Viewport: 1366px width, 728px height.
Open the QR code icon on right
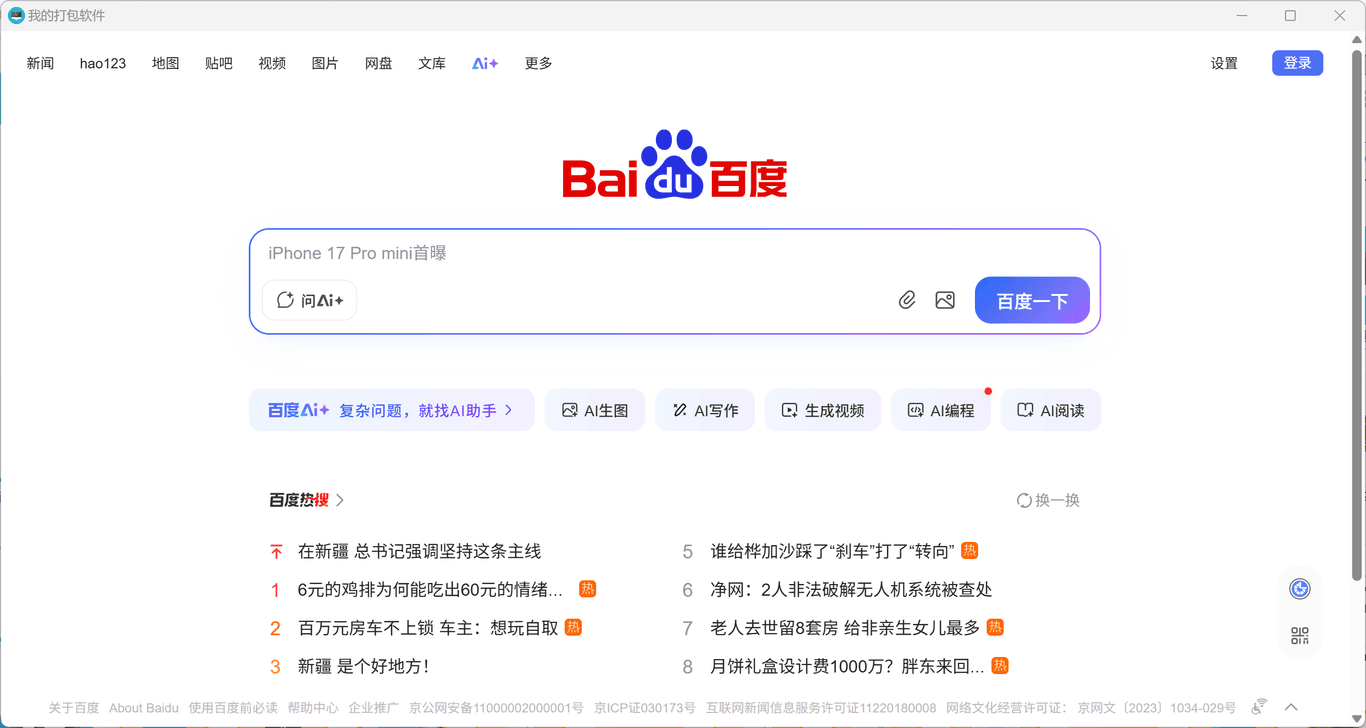[1299, 635]
